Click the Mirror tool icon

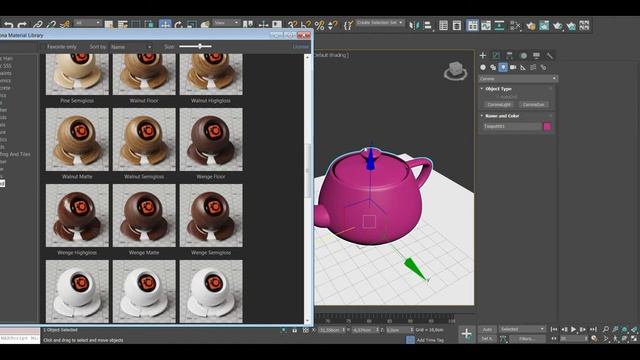coord(414,25)
